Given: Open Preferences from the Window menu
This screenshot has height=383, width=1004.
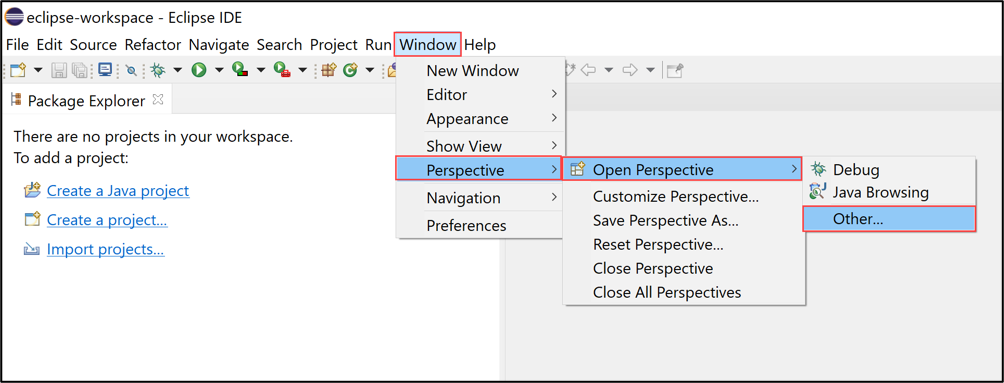Looking at the screenshot, I should pyautogui.click(x=479, y=225).
